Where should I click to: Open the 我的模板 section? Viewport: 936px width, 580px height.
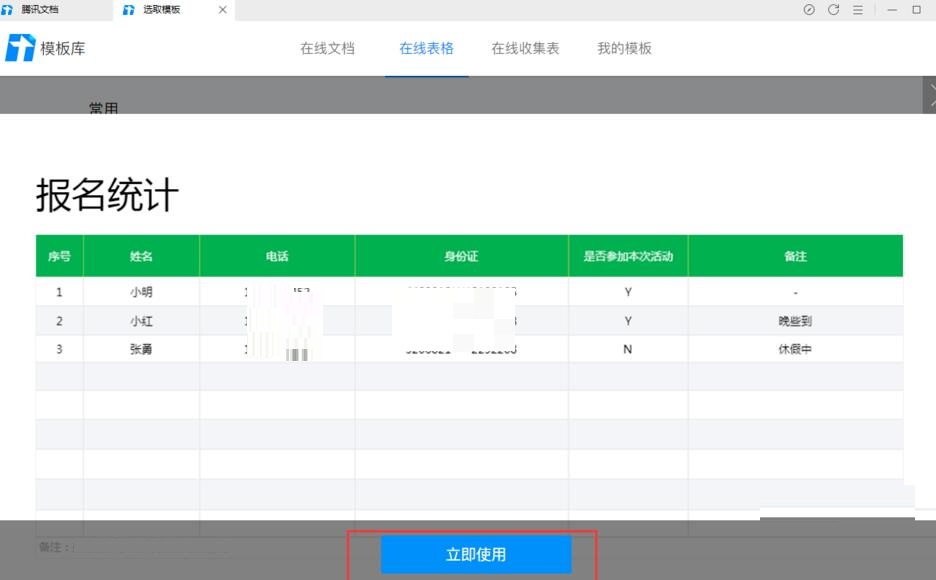[622, 47]
